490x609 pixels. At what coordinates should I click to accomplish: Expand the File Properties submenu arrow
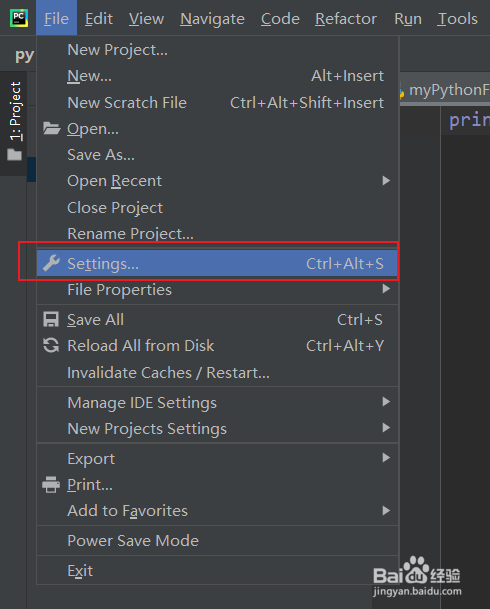click(x=386, y=289)
